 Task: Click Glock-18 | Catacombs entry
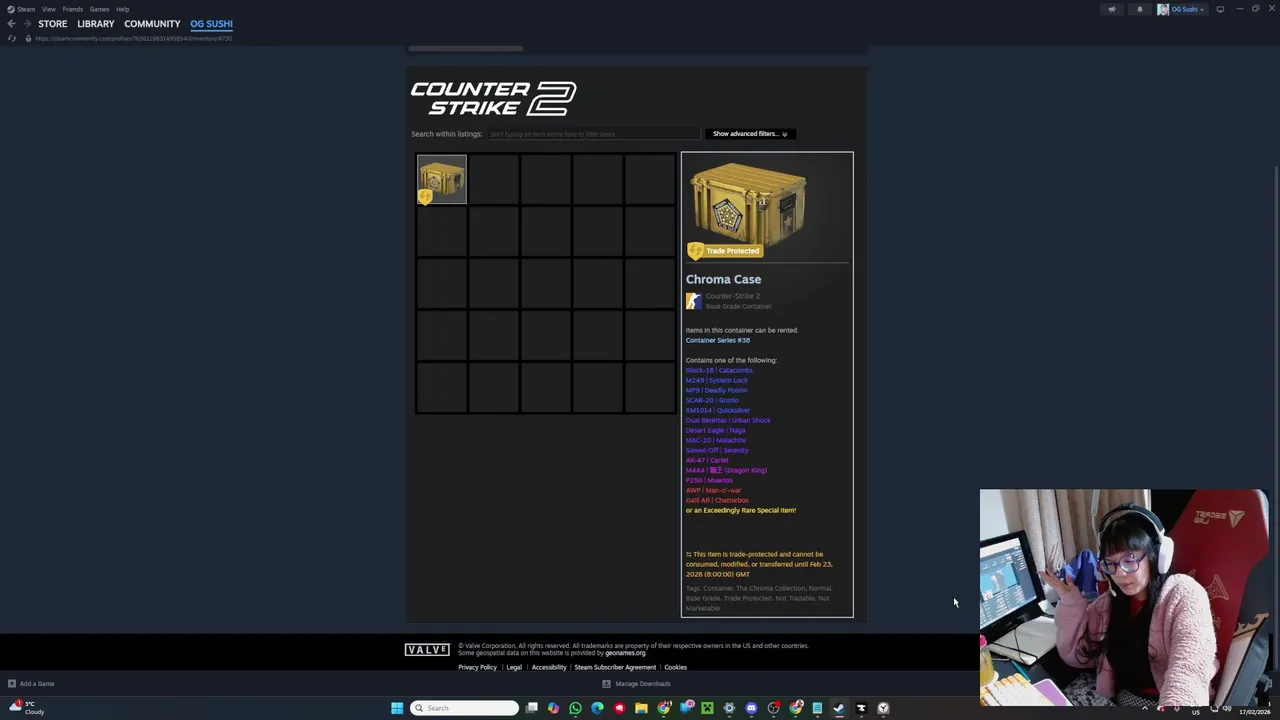pos(719,370)
